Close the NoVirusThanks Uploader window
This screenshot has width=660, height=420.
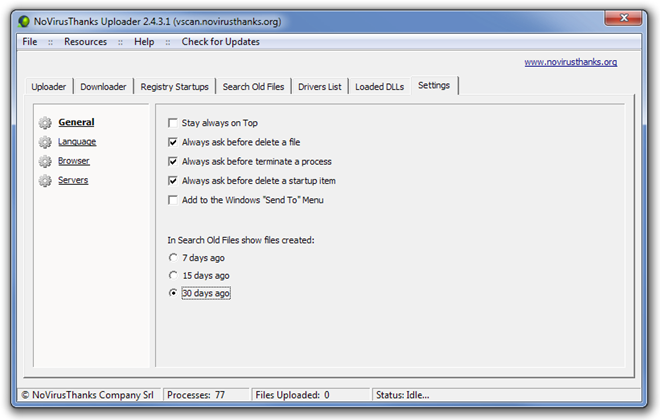[623, 18]
